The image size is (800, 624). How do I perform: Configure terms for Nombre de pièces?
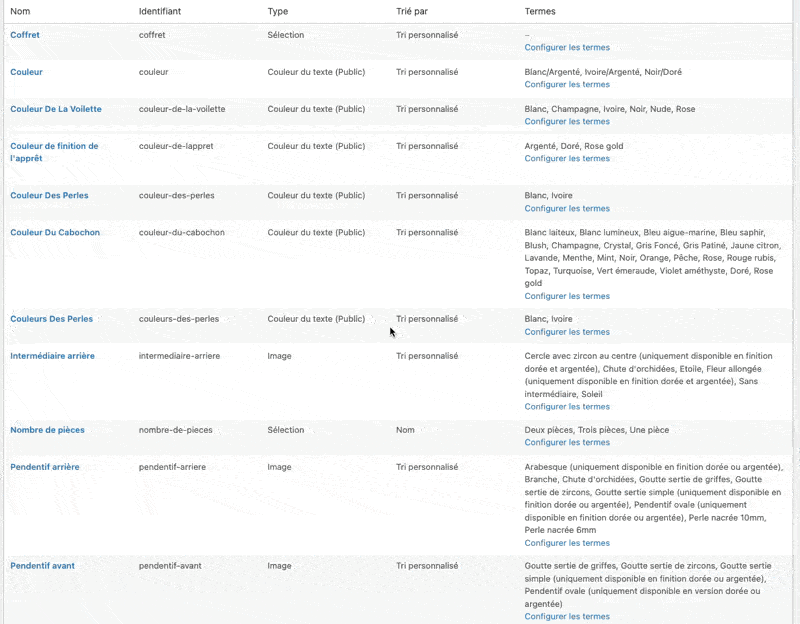(567, 442)
